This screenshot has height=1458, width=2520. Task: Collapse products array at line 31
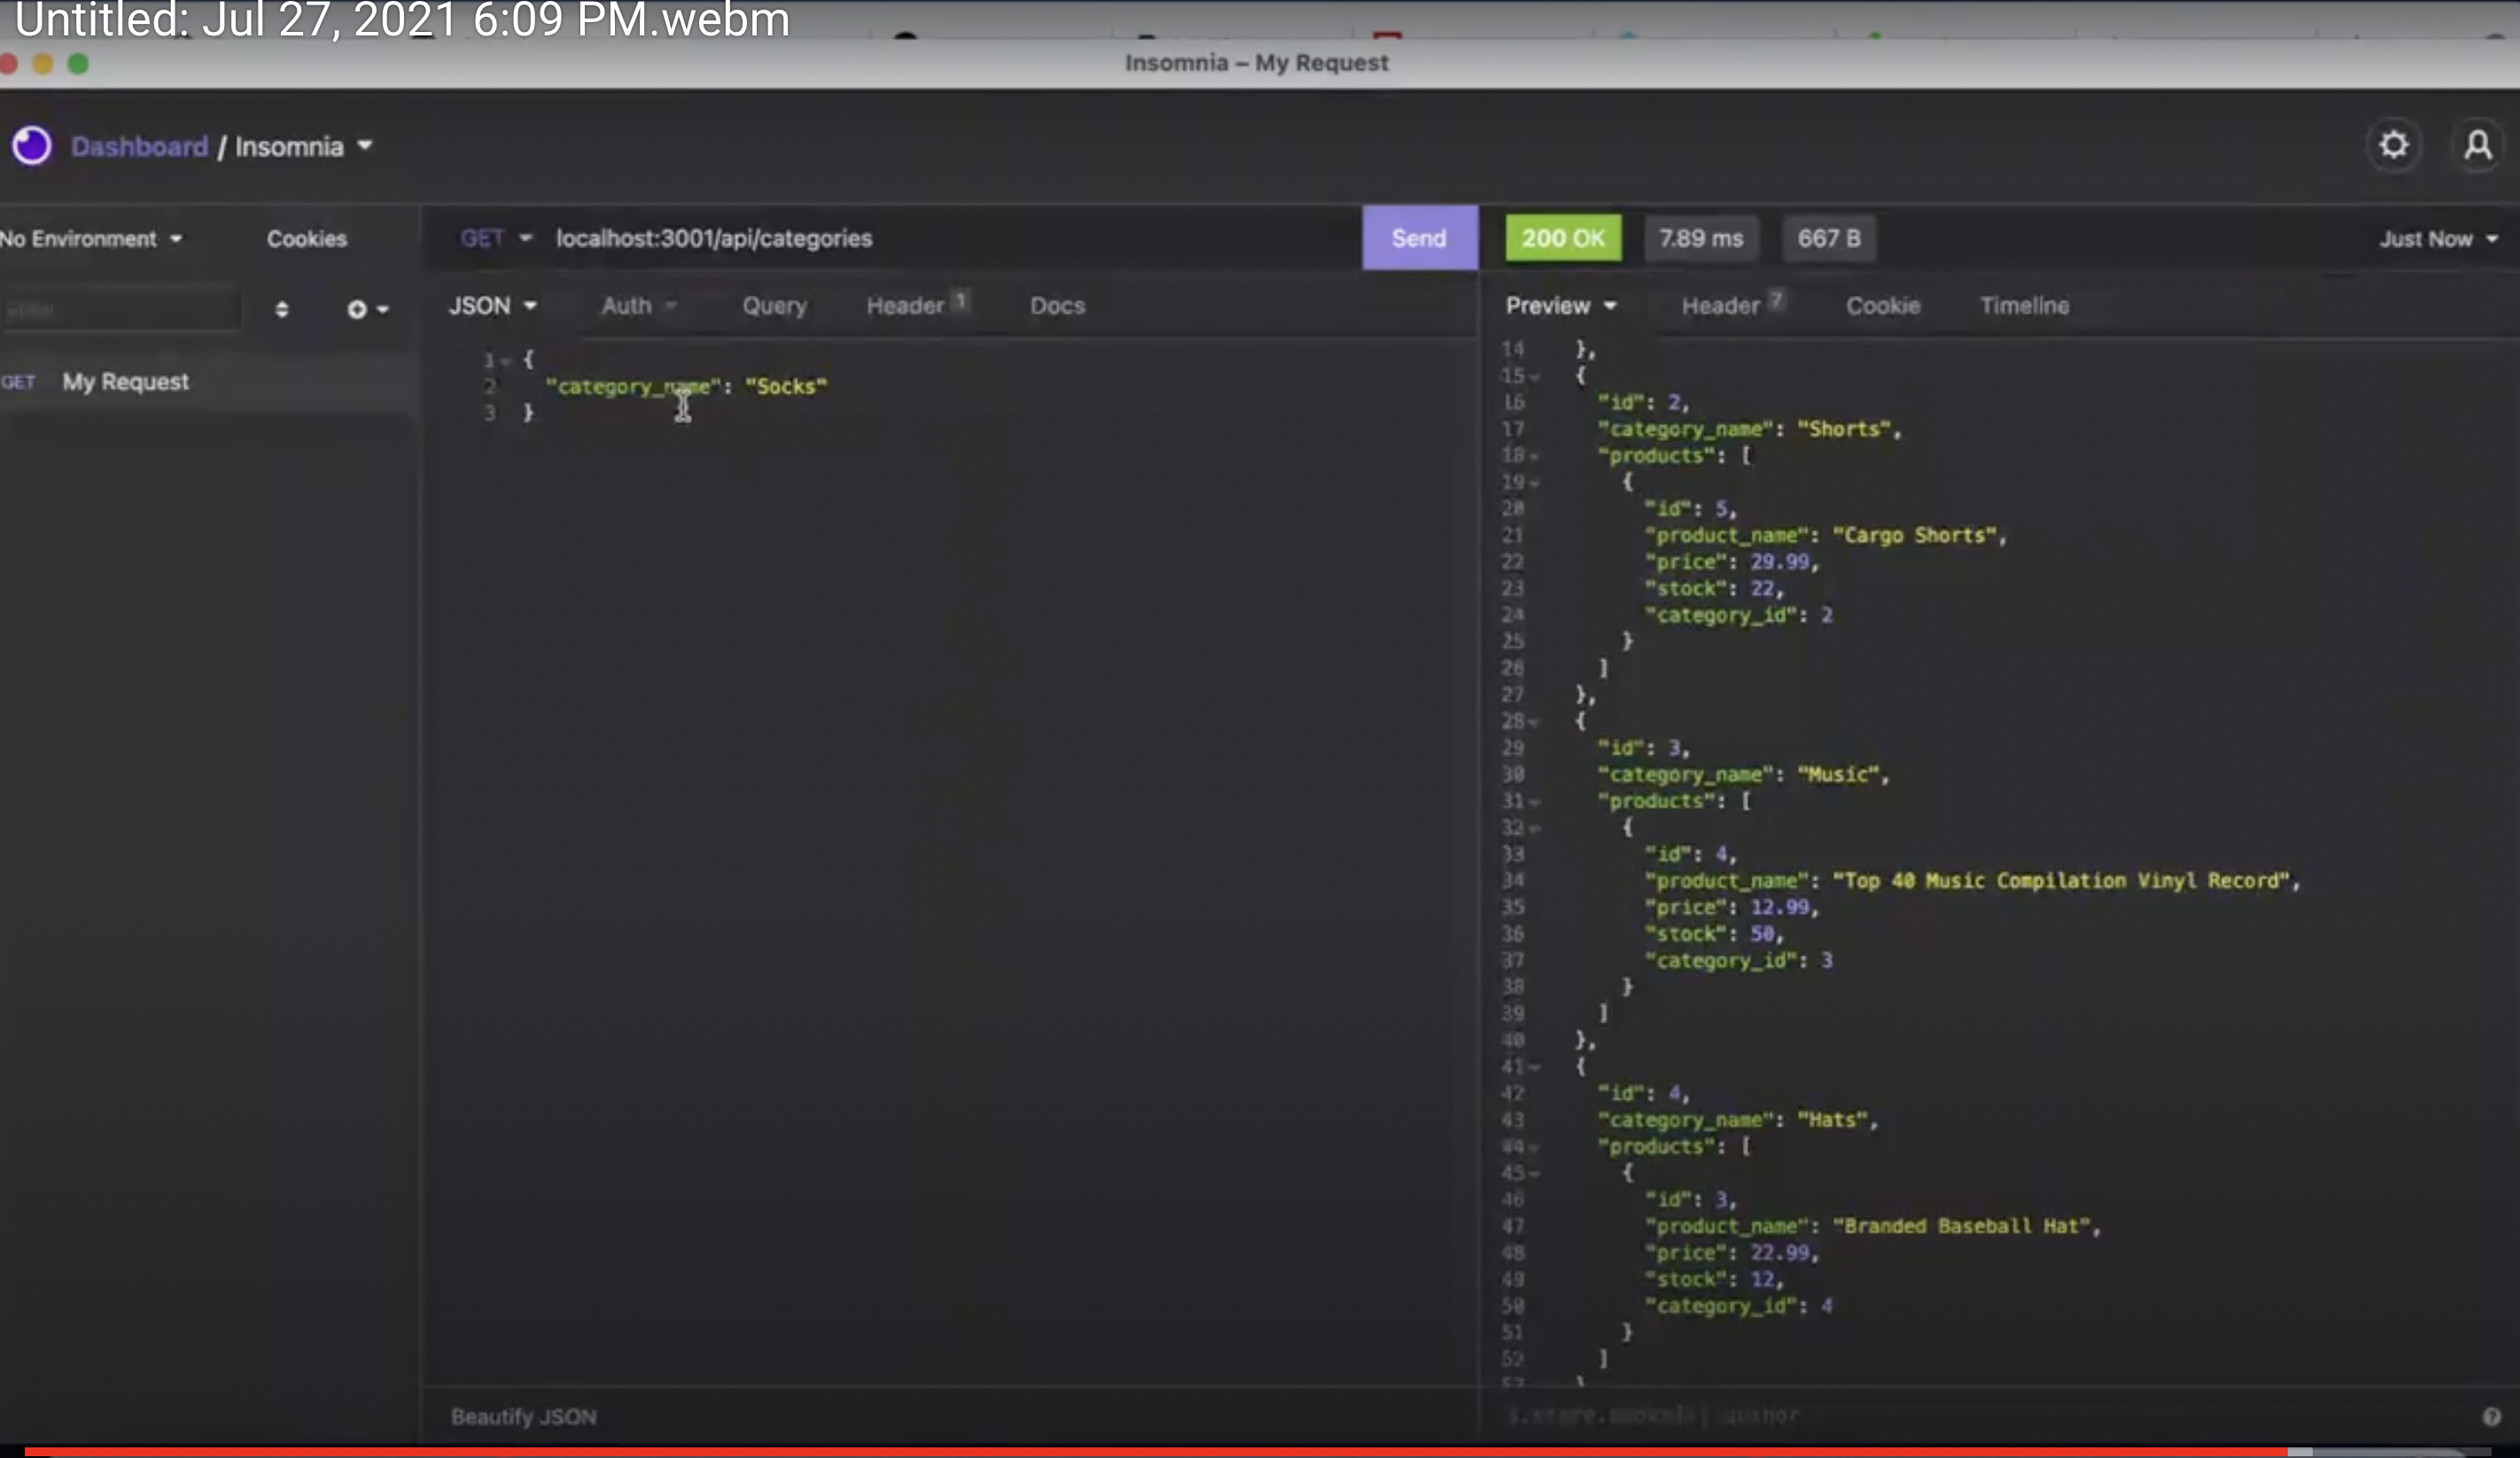(x=1535, y=802)
